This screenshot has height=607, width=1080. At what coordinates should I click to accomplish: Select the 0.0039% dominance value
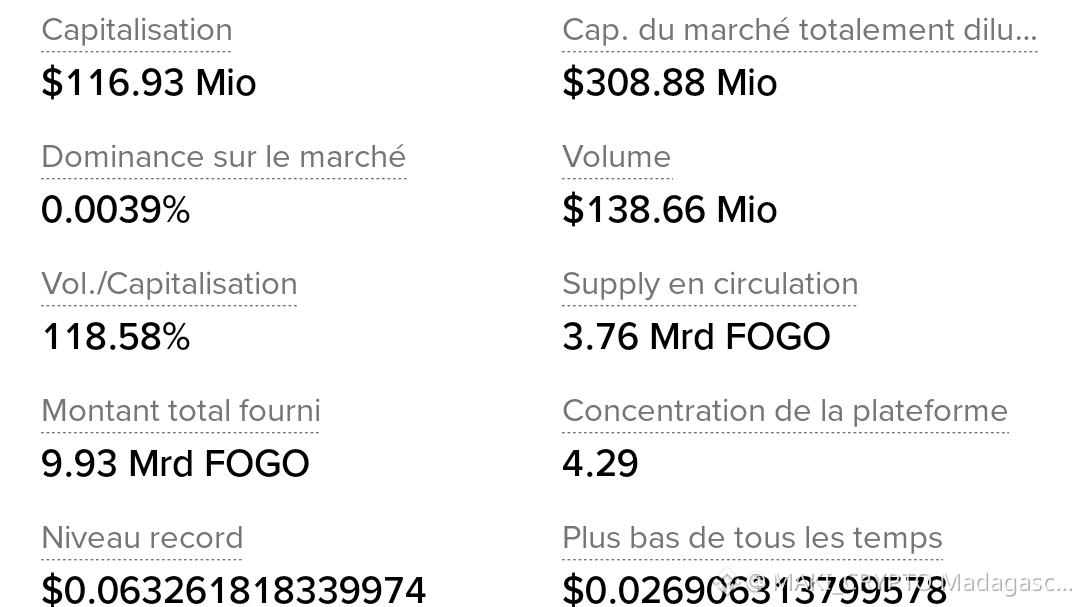coord(116,209)
